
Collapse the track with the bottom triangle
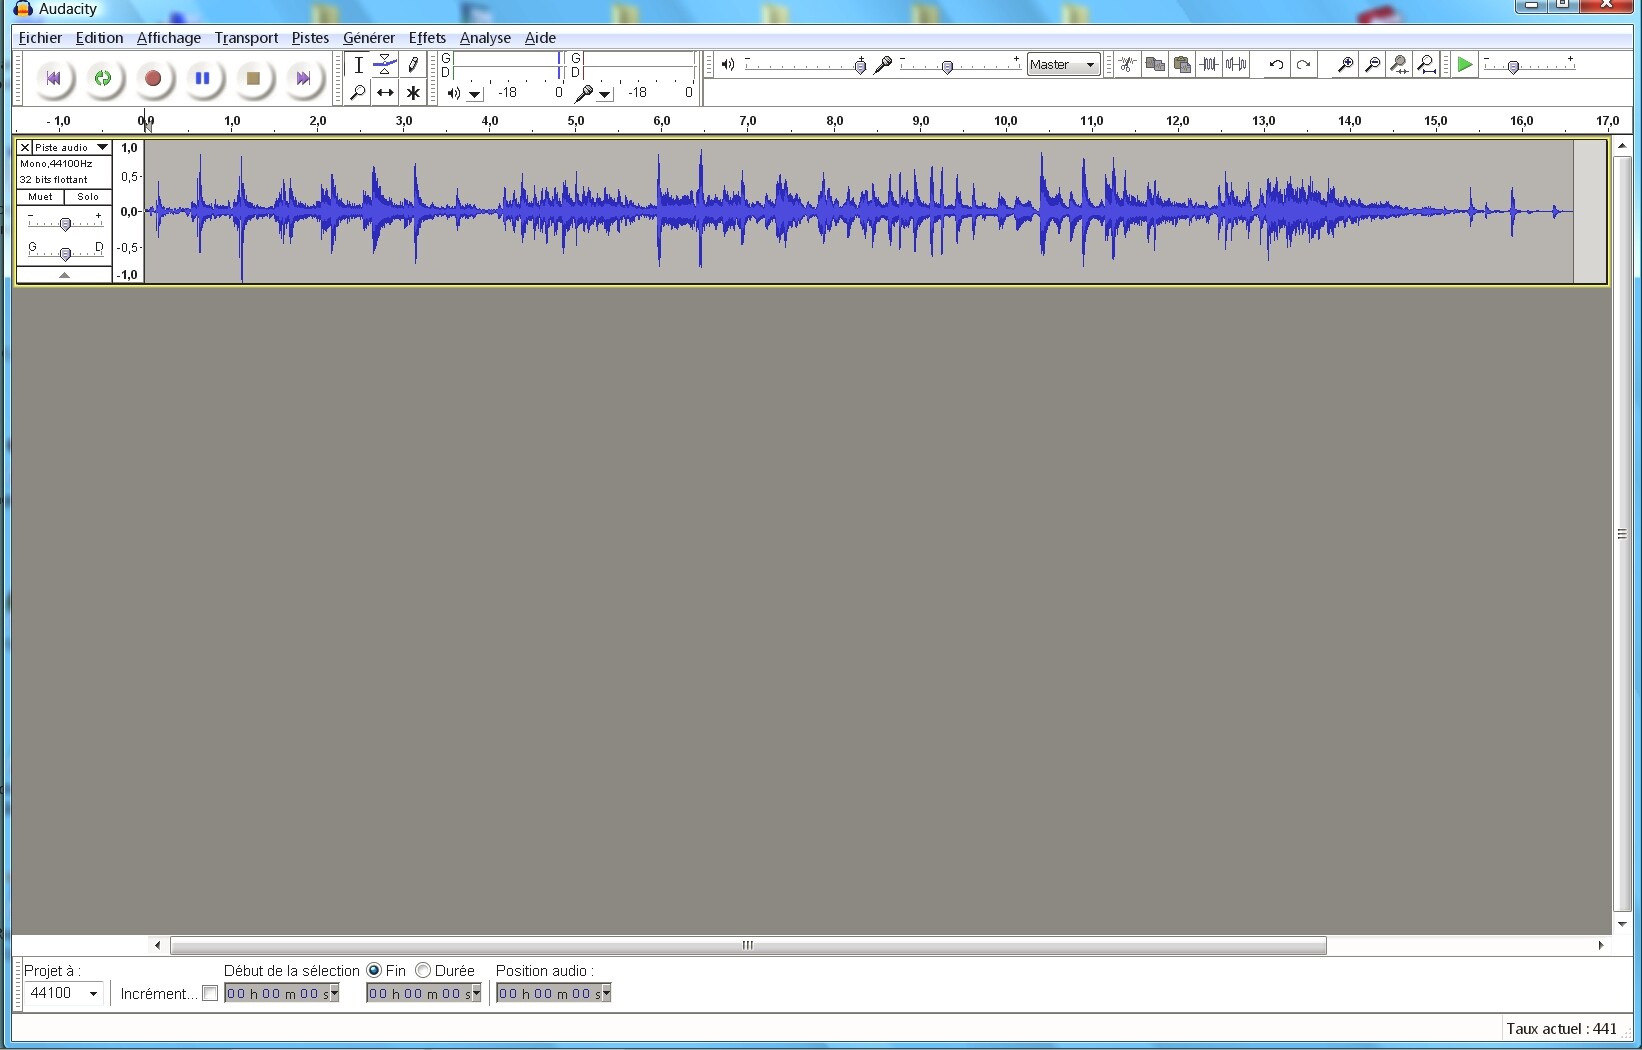pos(64,275)
